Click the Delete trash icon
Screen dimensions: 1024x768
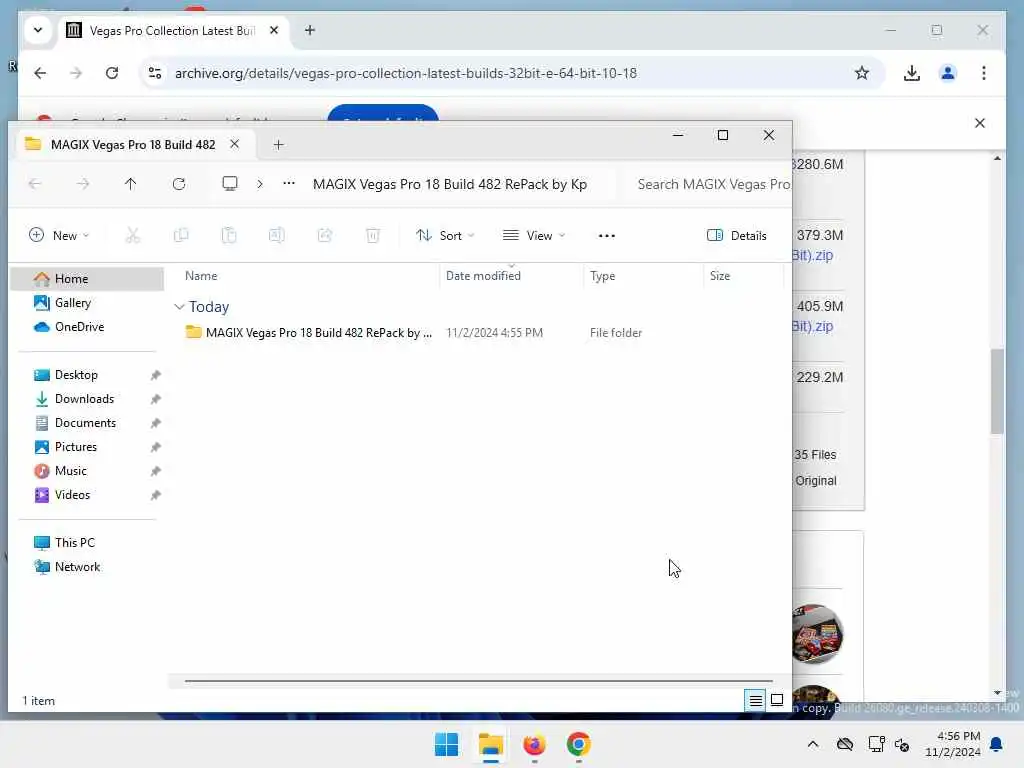(x=372, y=235)
